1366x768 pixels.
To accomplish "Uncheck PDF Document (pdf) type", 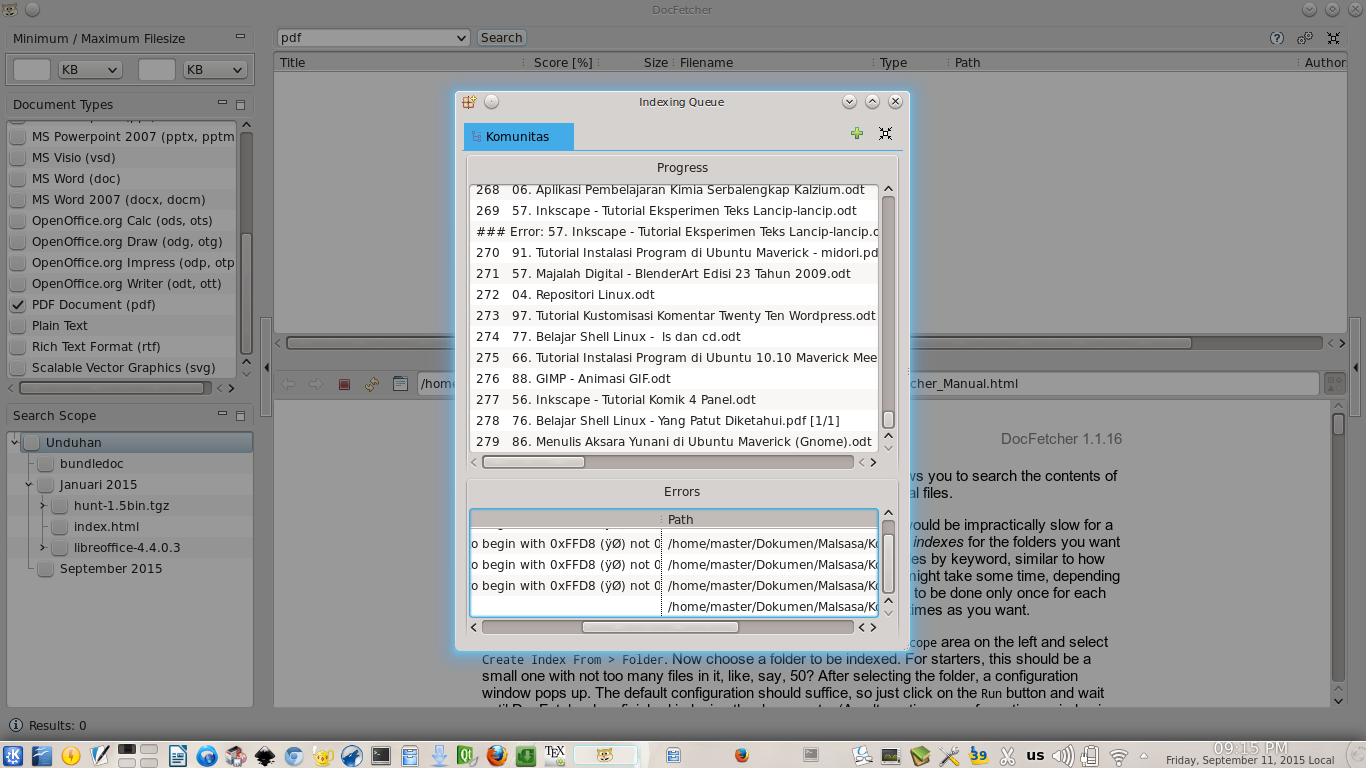I will [x=18, y=305].
